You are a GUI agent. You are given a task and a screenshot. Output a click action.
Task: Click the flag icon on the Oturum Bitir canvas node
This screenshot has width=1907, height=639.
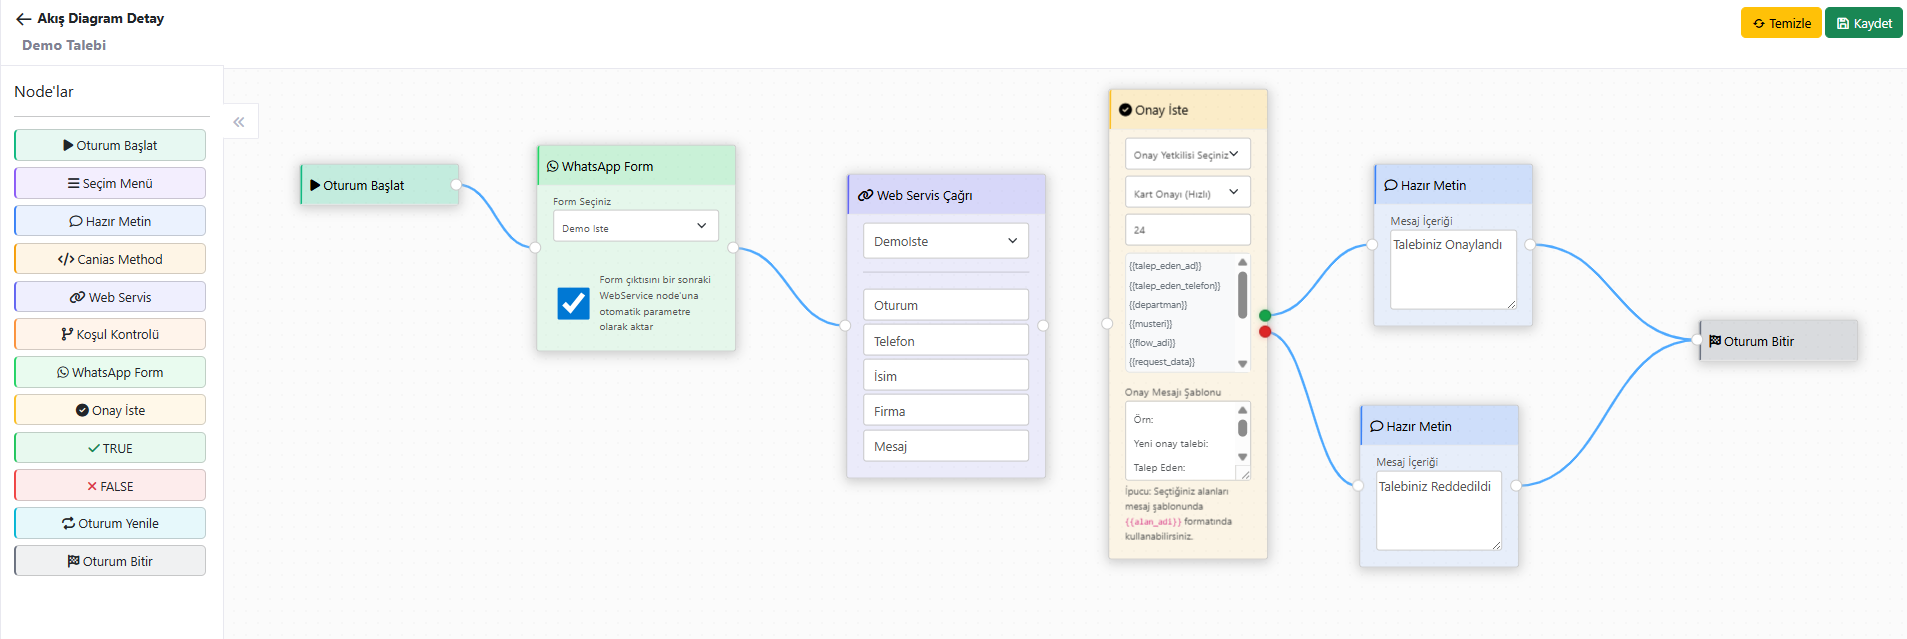pyautogui.click(x=1714, y=342)
